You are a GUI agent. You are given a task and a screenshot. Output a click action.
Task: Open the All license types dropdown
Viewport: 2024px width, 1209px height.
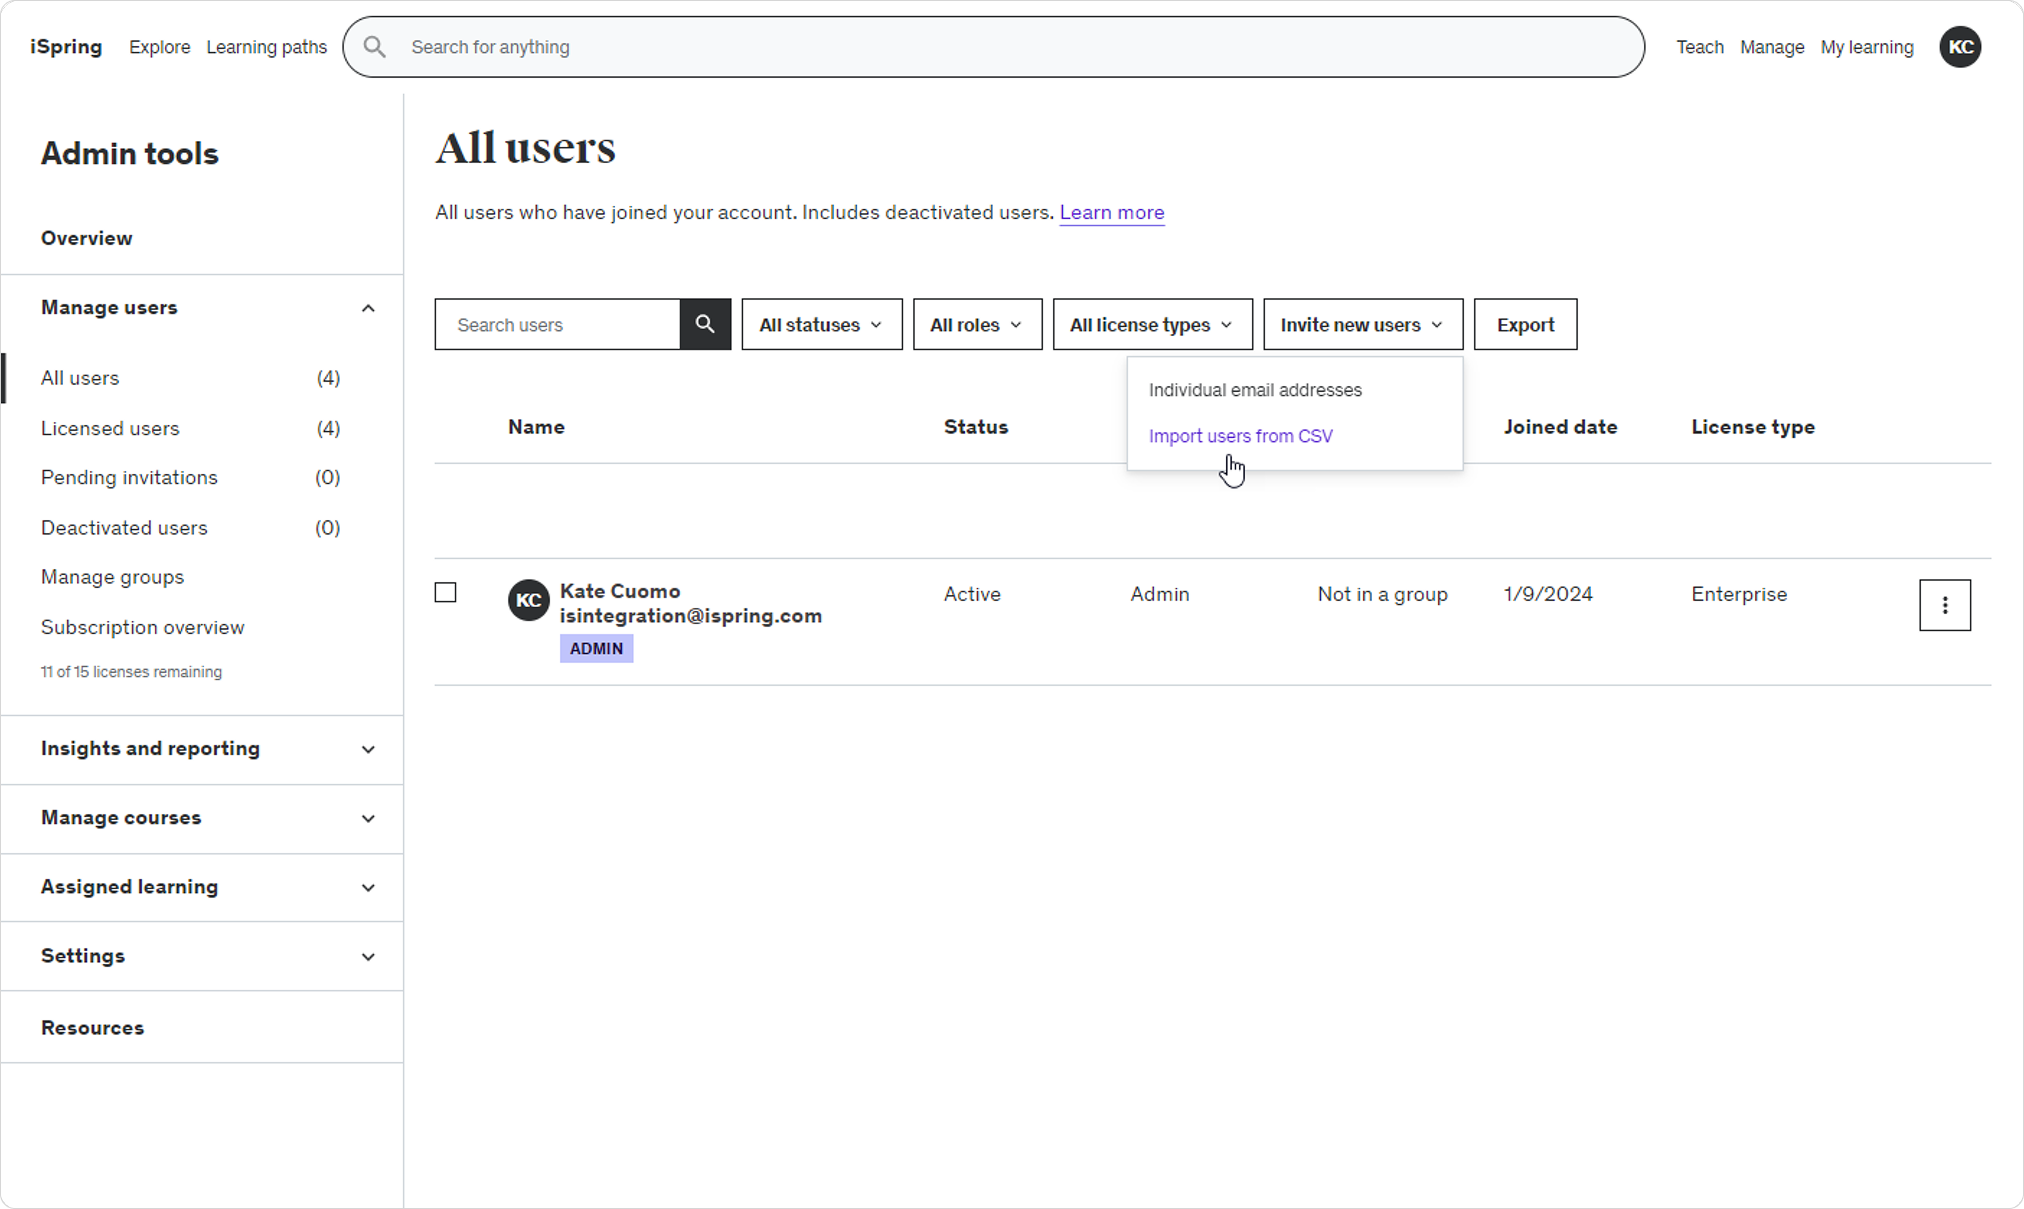(1152, 324)
